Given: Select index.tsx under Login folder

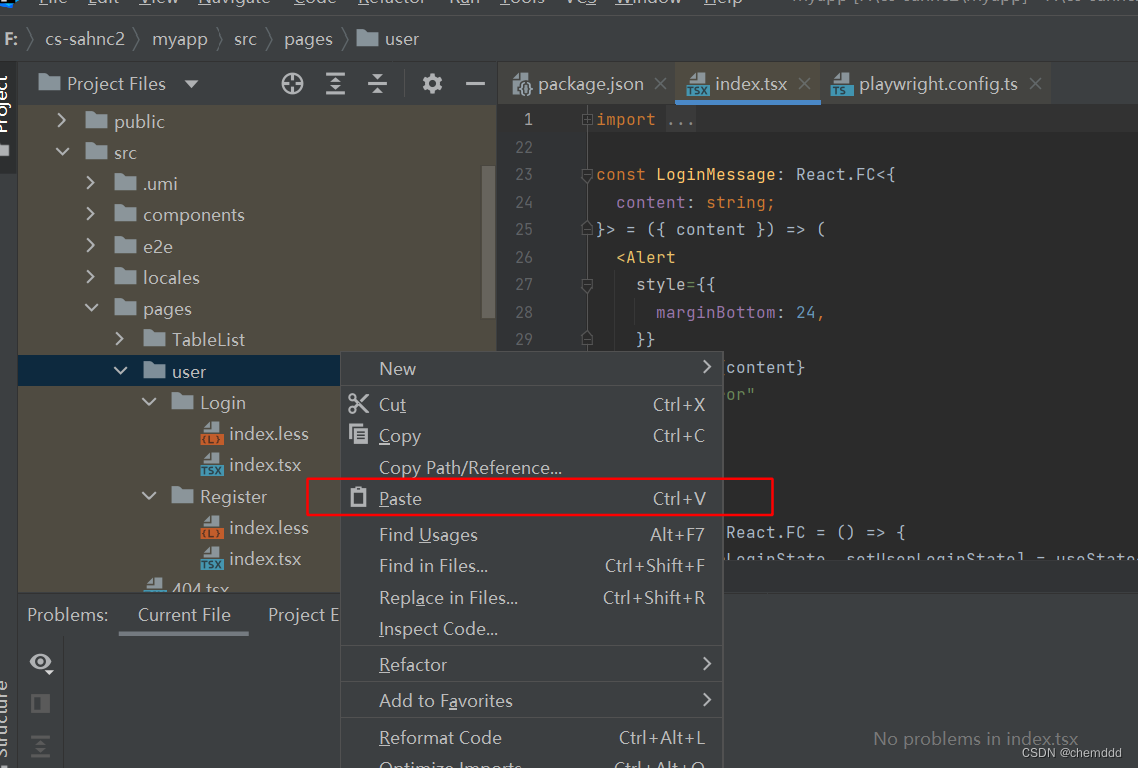Looking at the screenshot, I should 250,465.
